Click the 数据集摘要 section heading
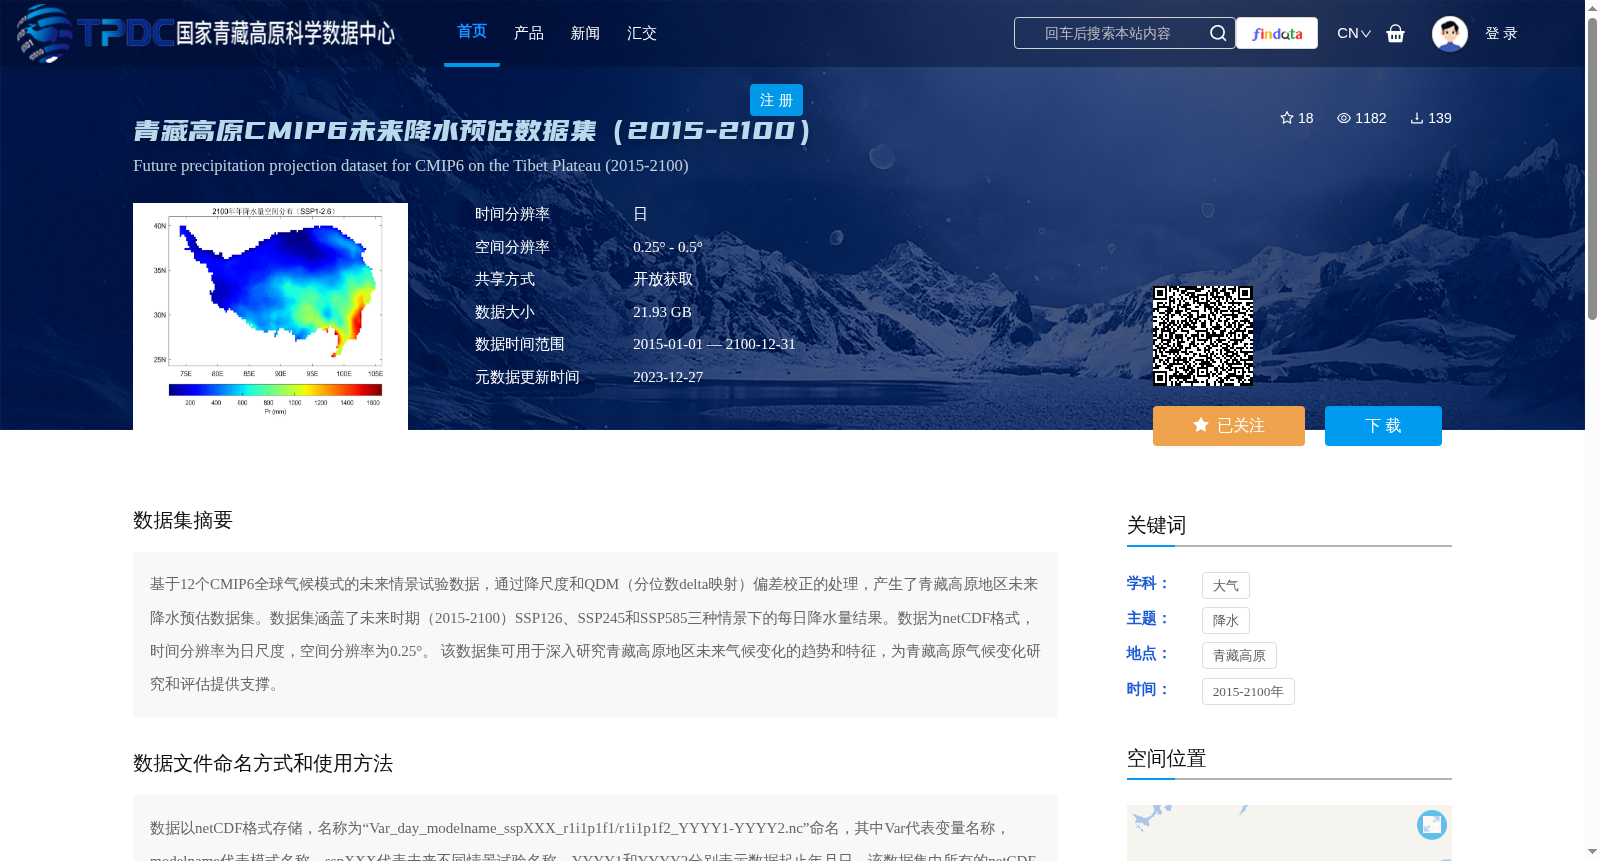 pos(183,520)
